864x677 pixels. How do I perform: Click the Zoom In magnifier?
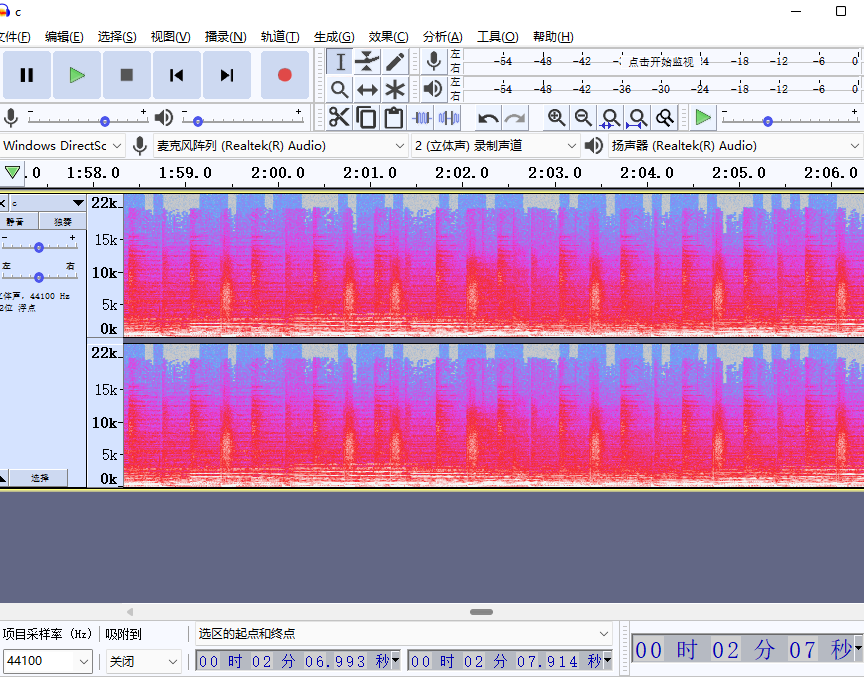pos(556,118)
